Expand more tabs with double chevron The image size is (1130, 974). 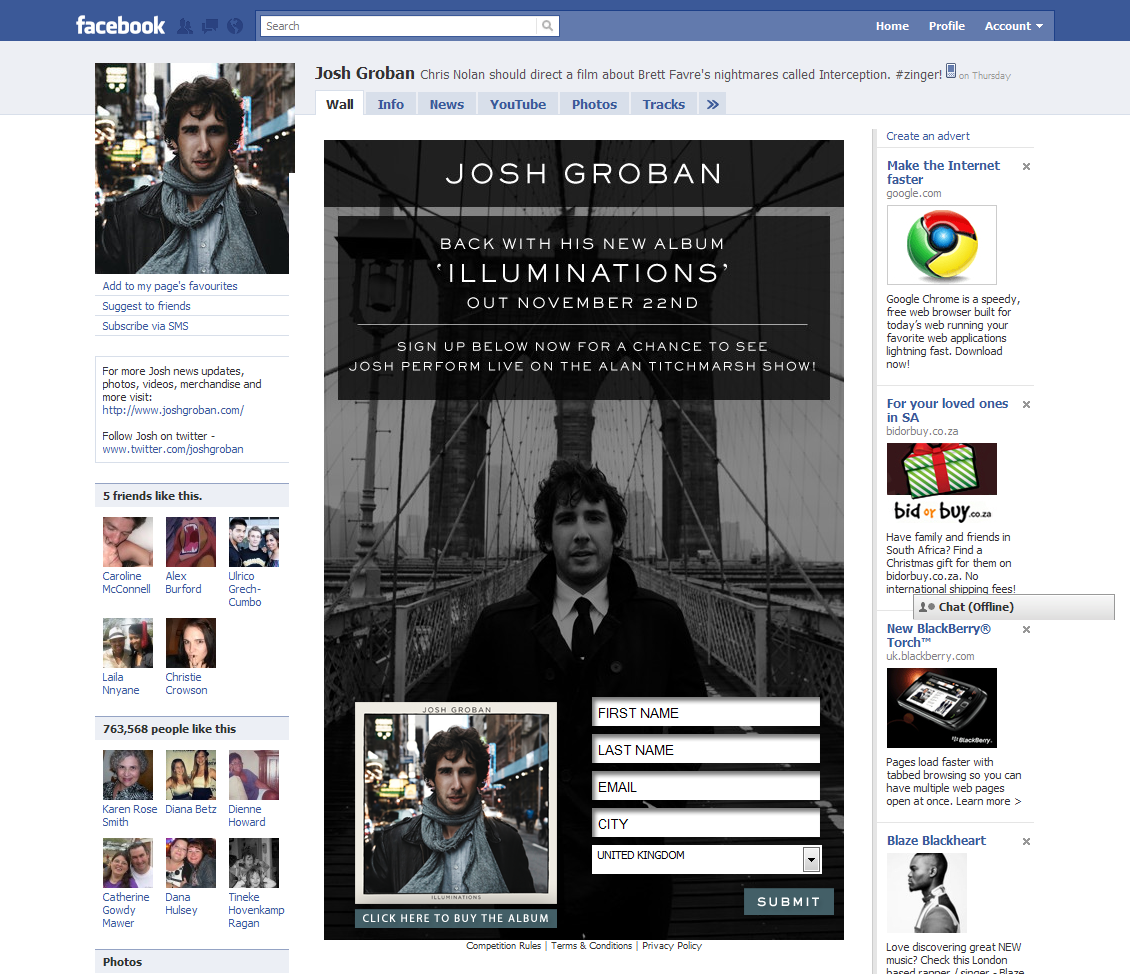point(712,104)
